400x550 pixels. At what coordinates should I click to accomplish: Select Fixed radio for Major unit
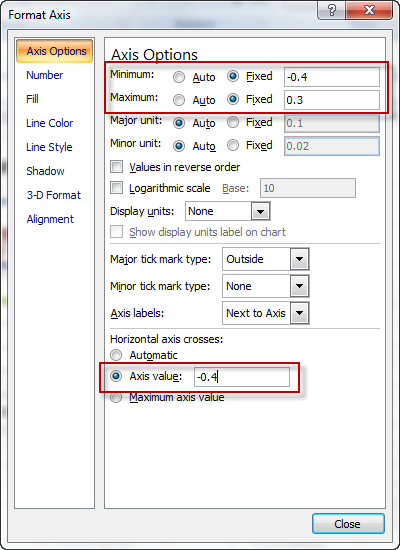tap(233, 122)
